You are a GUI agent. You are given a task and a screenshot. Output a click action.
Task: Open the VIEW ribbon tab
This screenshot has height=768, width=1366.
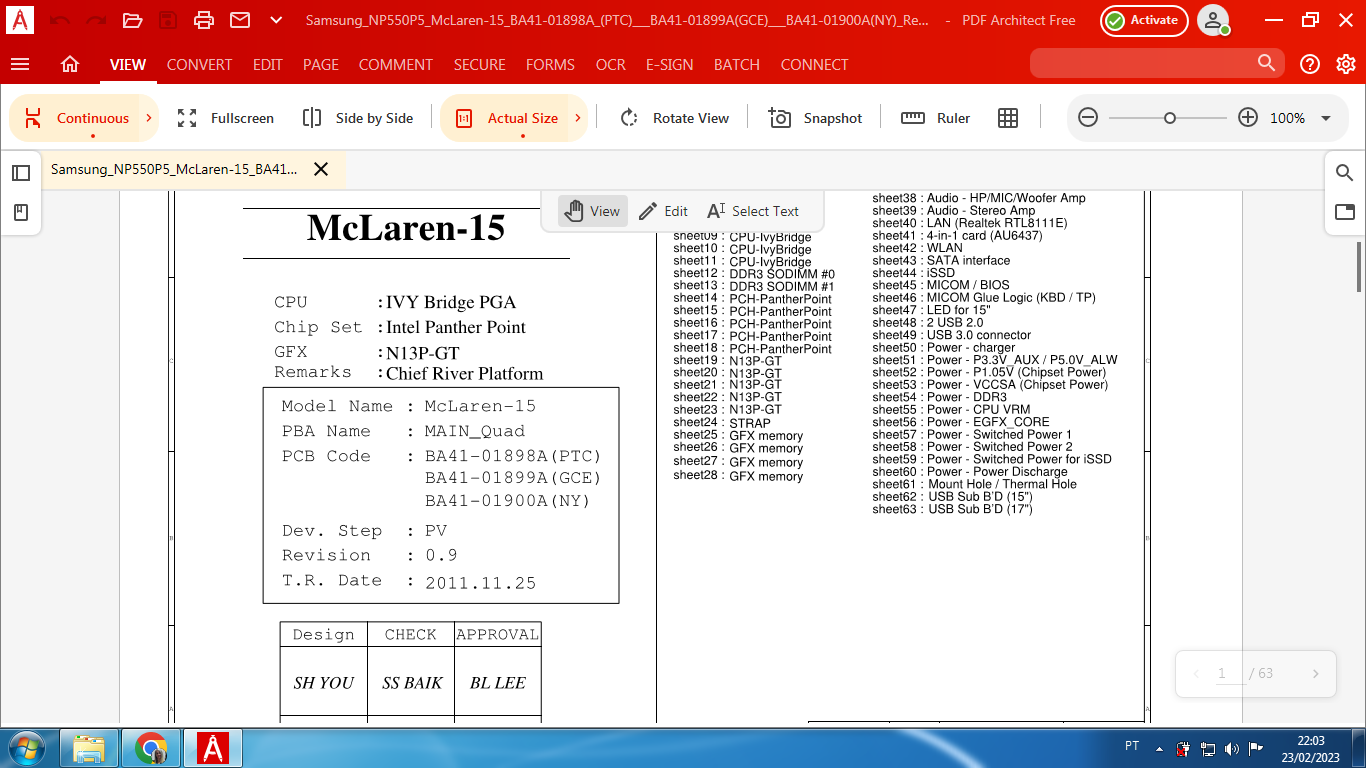pos(128,64)
